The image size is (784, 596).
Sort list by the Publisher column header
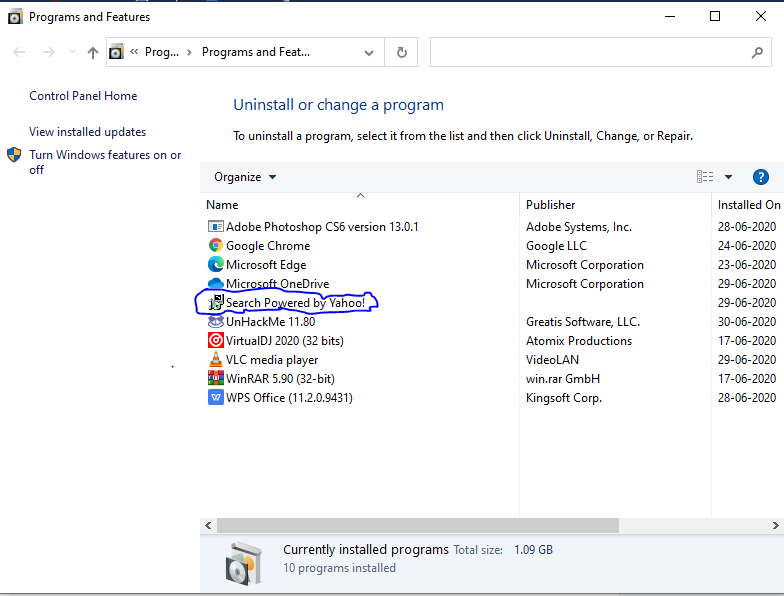point(551,205)
